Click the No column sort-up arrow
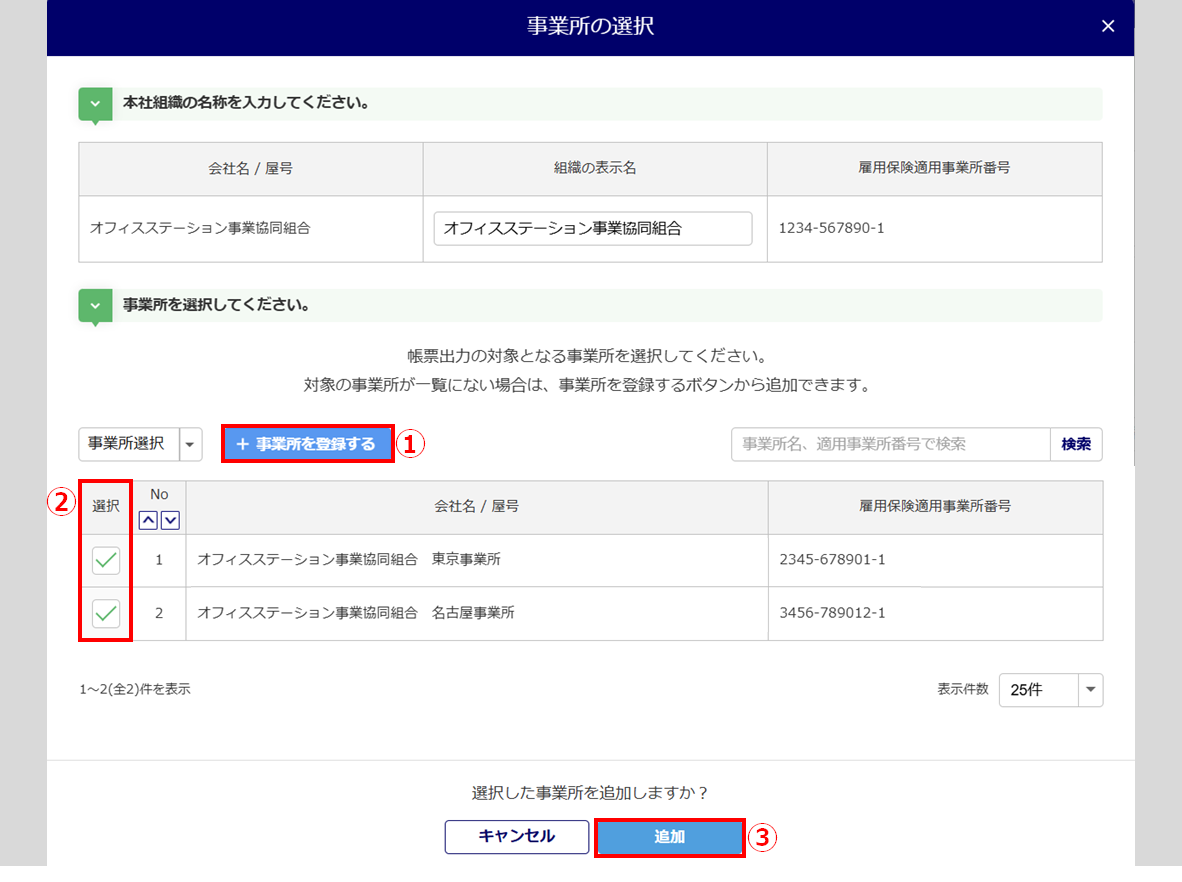The width and height of the screenshot is (1182, 882). tap(148, 519)
